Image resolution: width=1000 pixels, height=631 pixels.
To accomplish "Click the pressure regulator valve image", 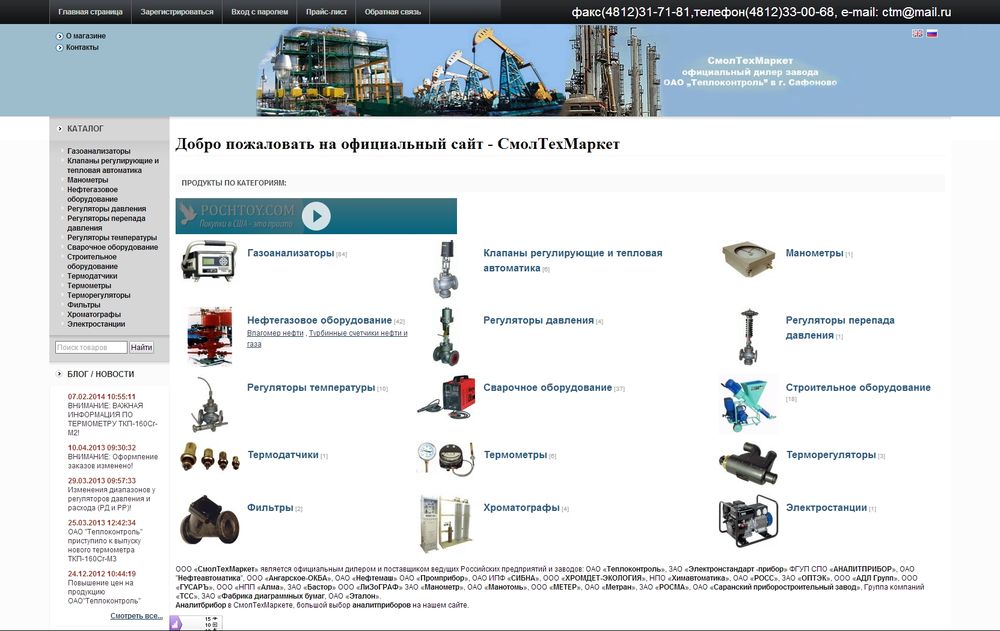I will coord(446,336).
